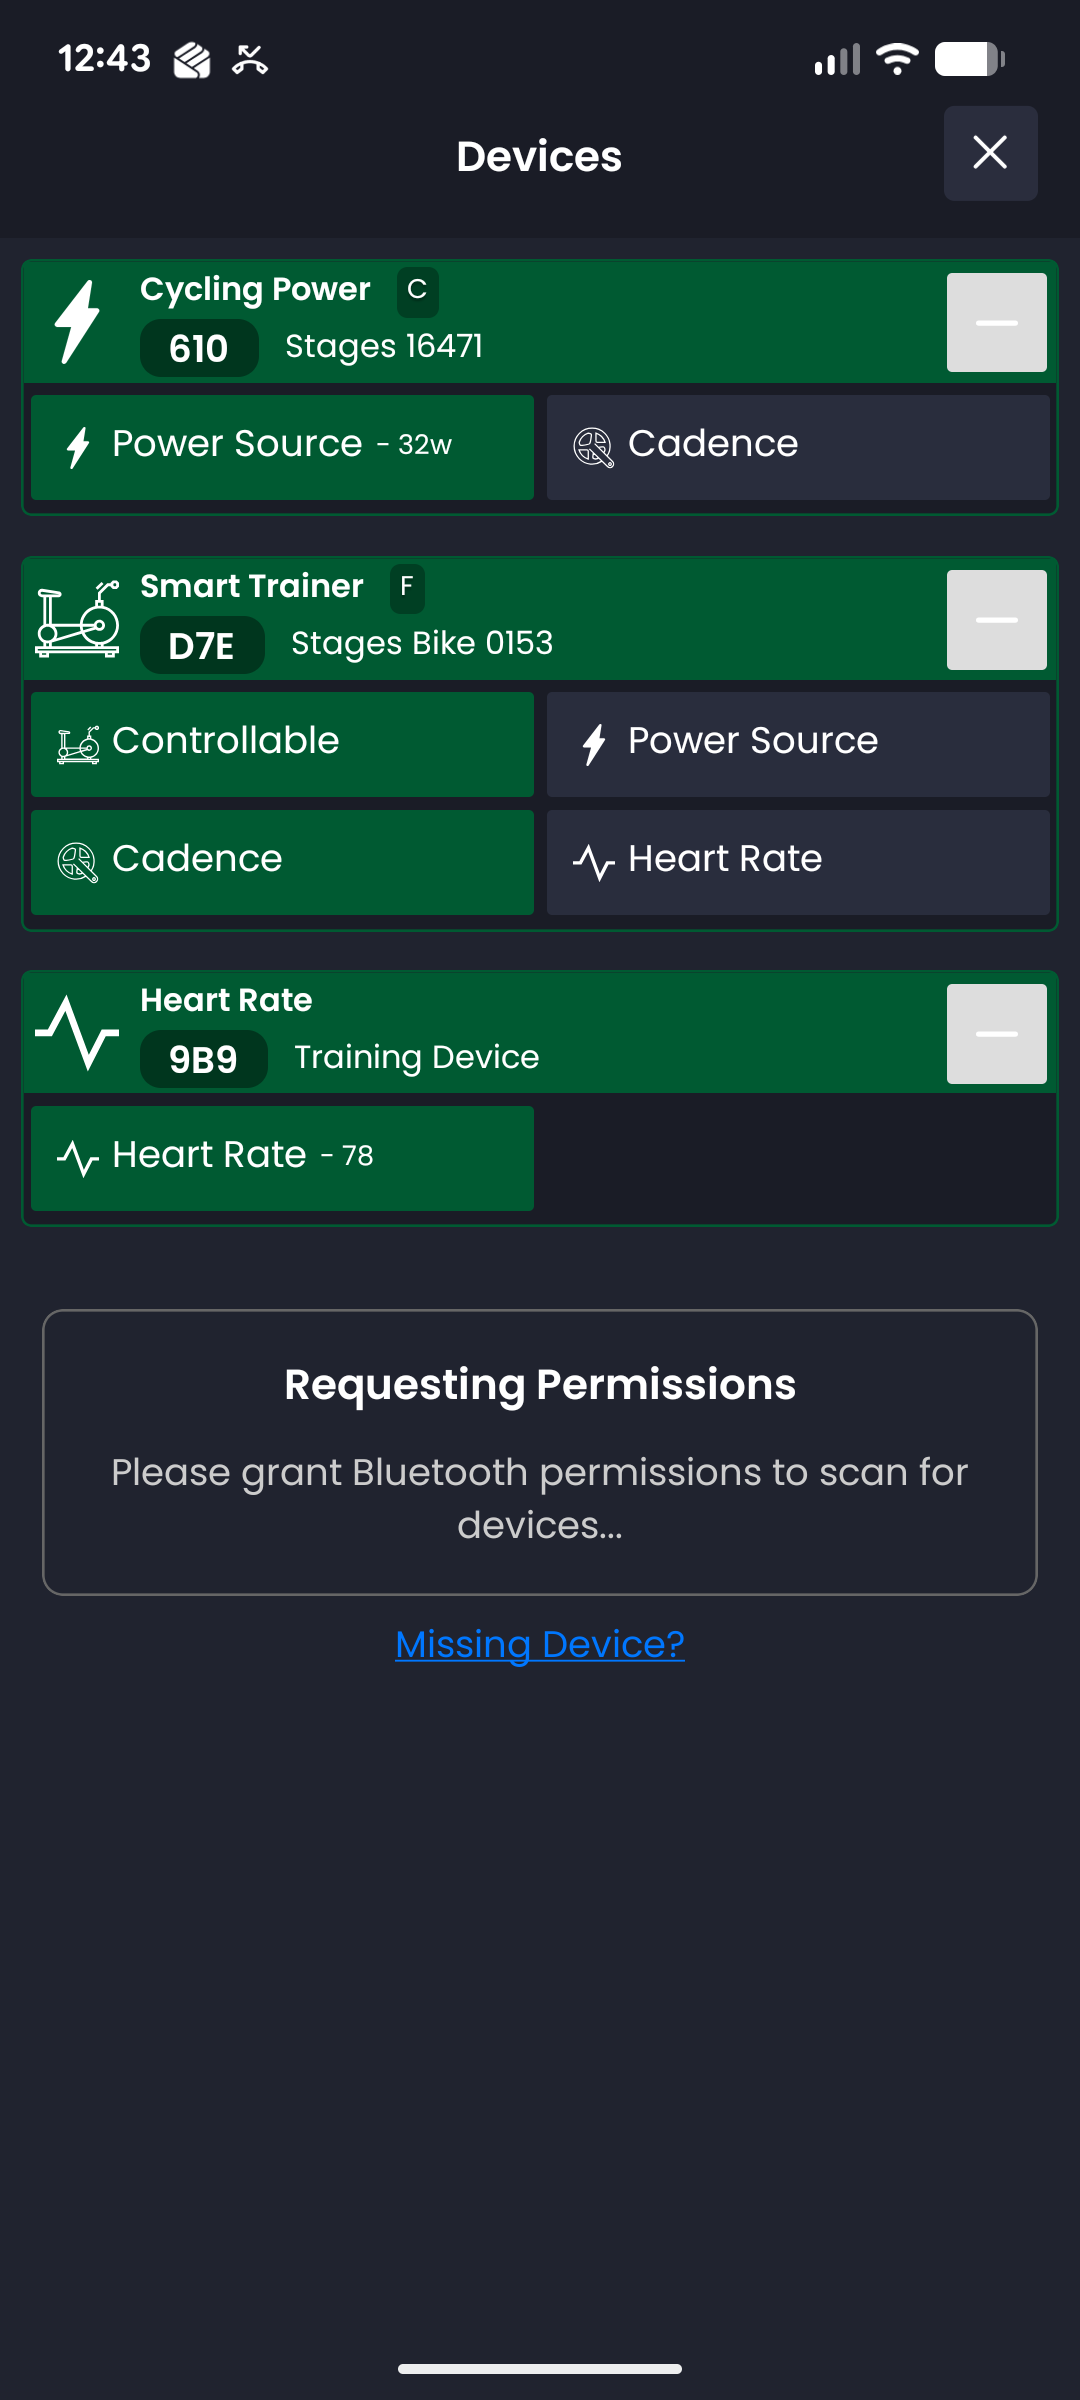Remove the Smart Trainer Stages Bike device
1080x2400 pixels.
coord(996,620)
